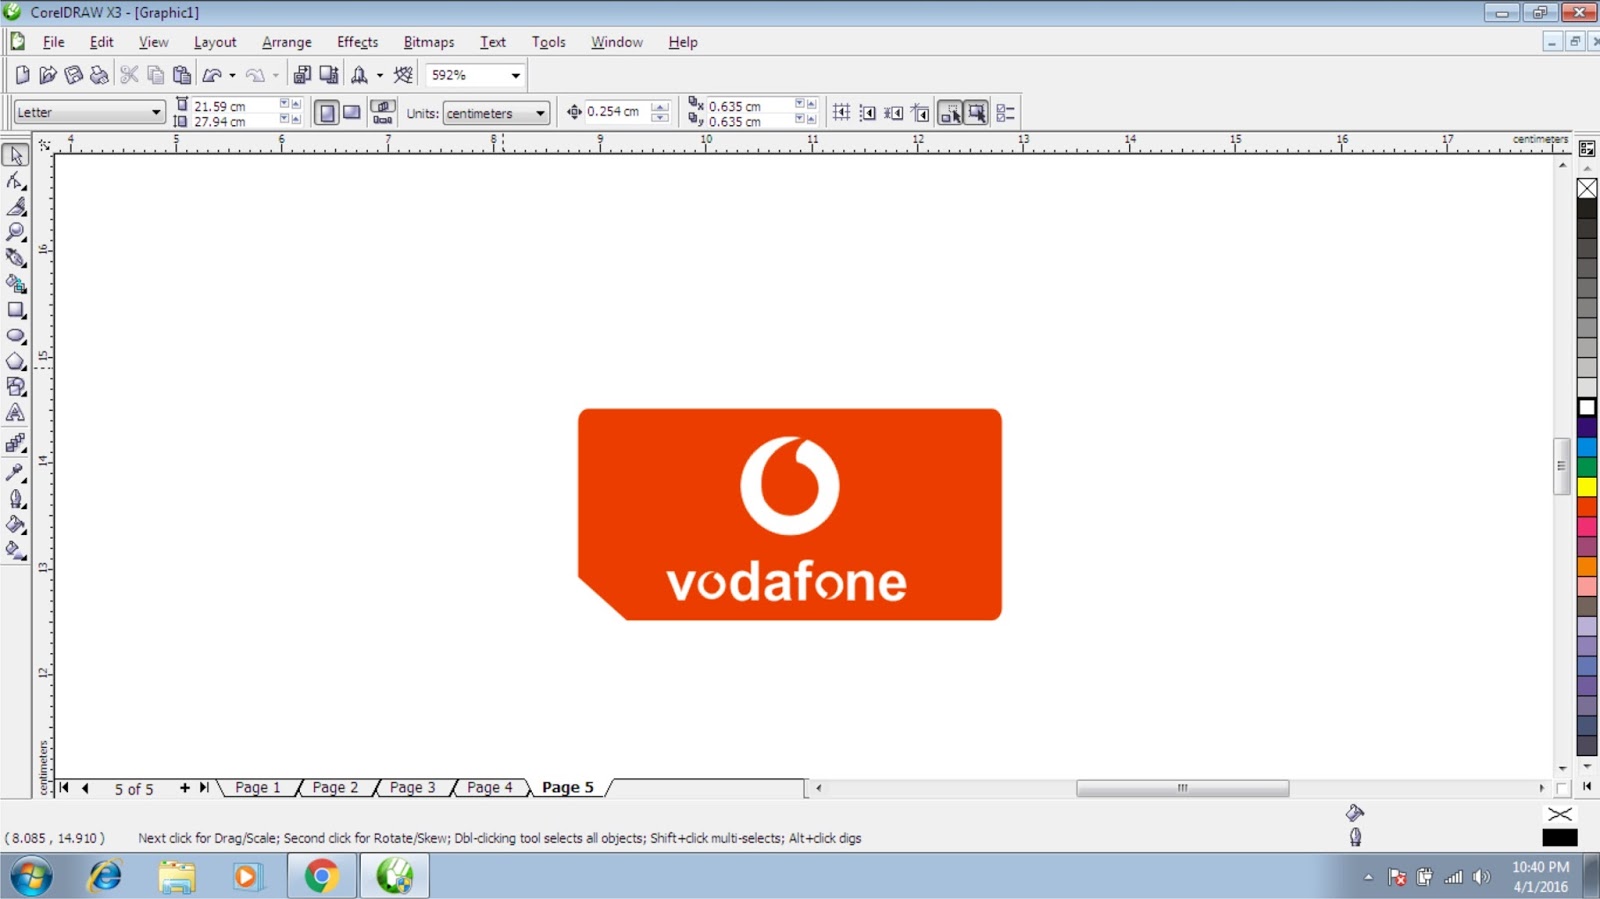Select the Polygon tool

[16, 361]
